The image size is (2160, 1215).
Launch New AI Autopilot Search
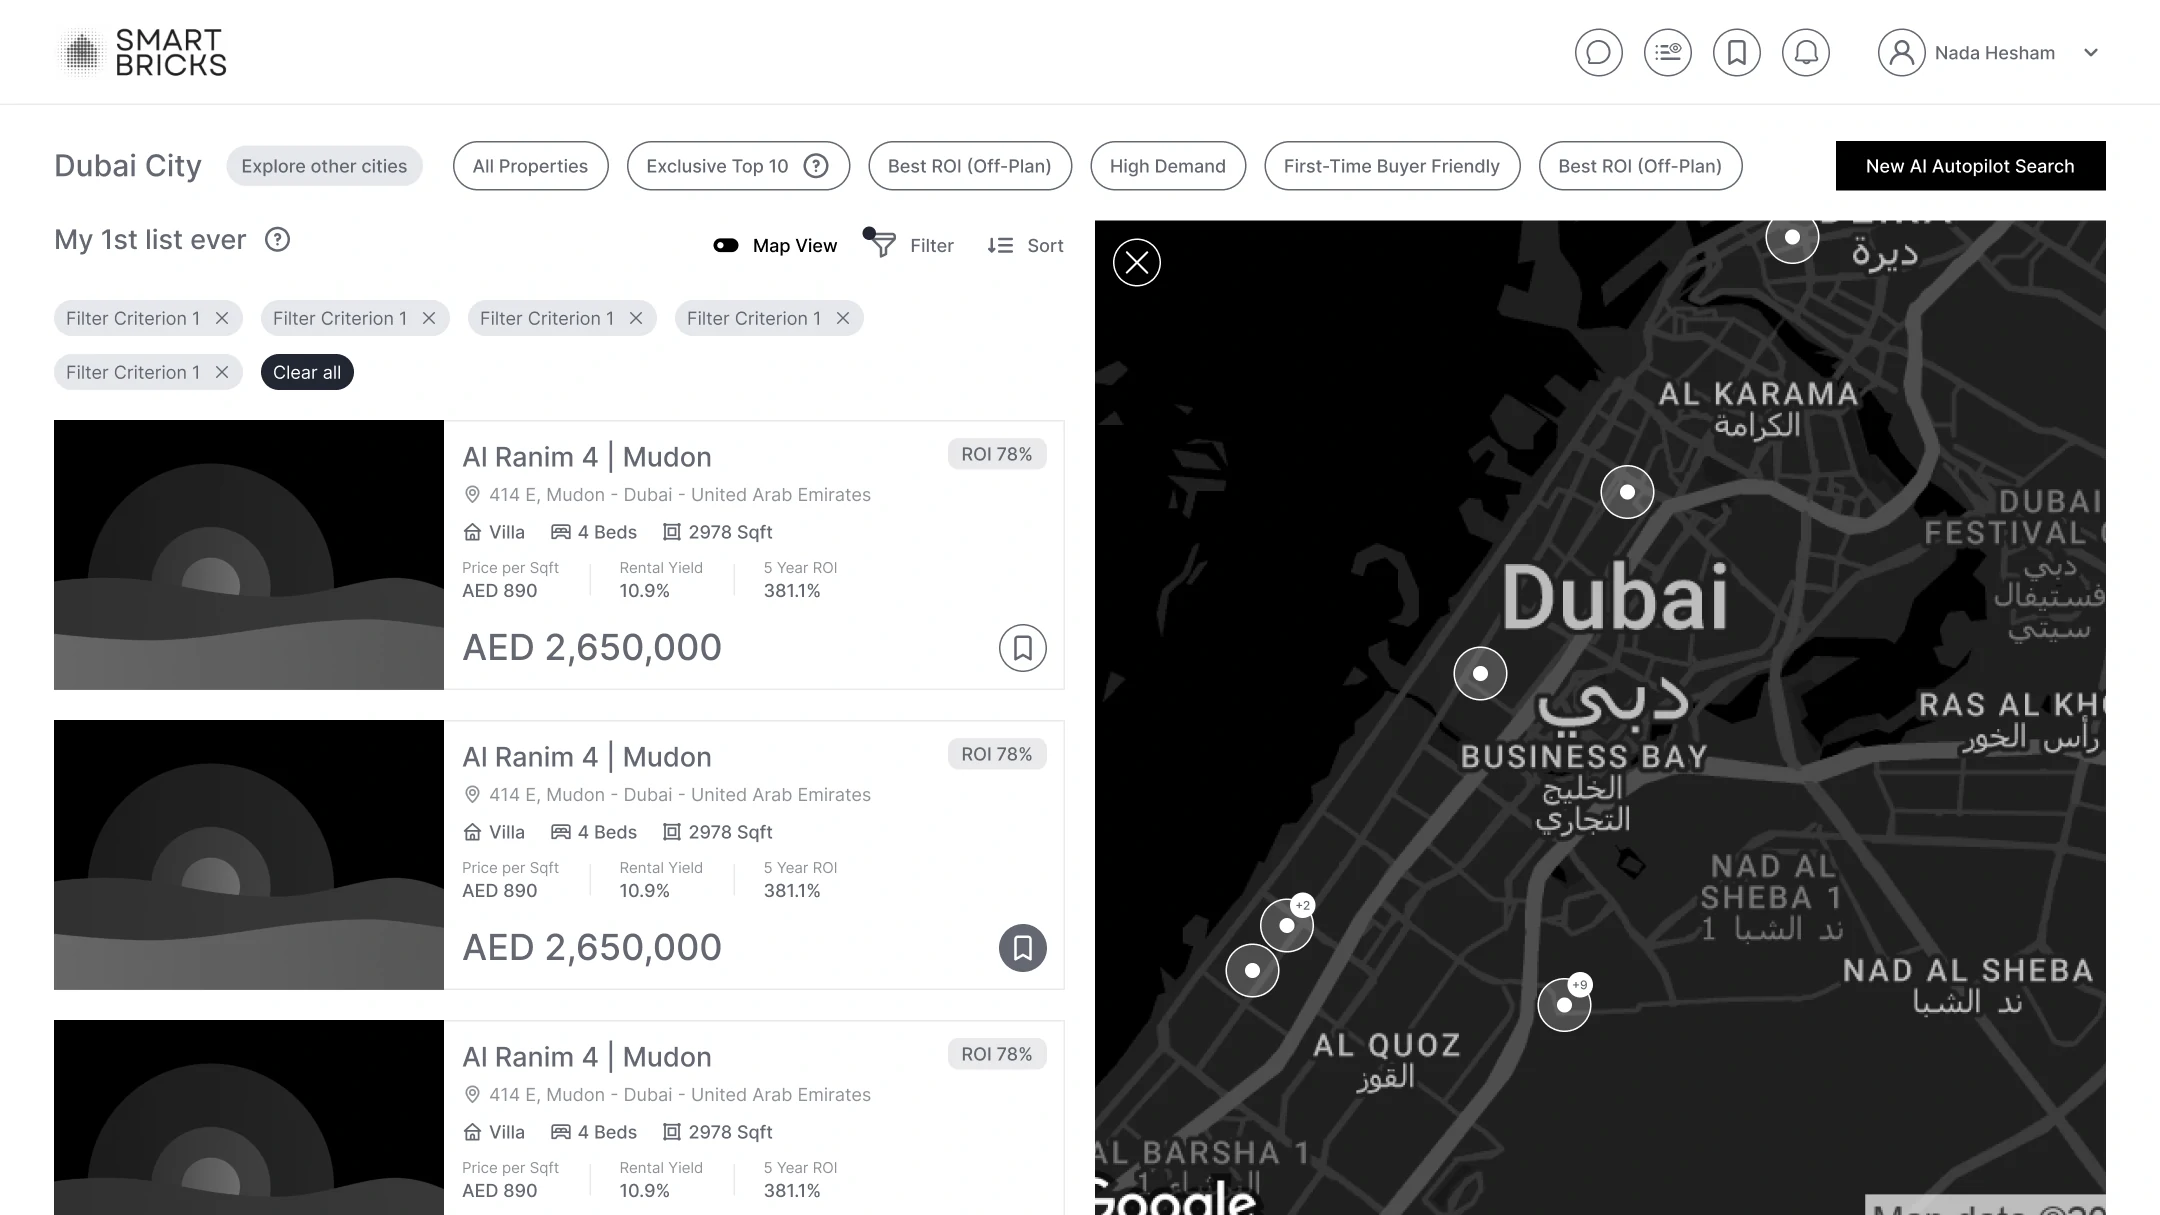pyautogui.click(x=1970, y=166)
